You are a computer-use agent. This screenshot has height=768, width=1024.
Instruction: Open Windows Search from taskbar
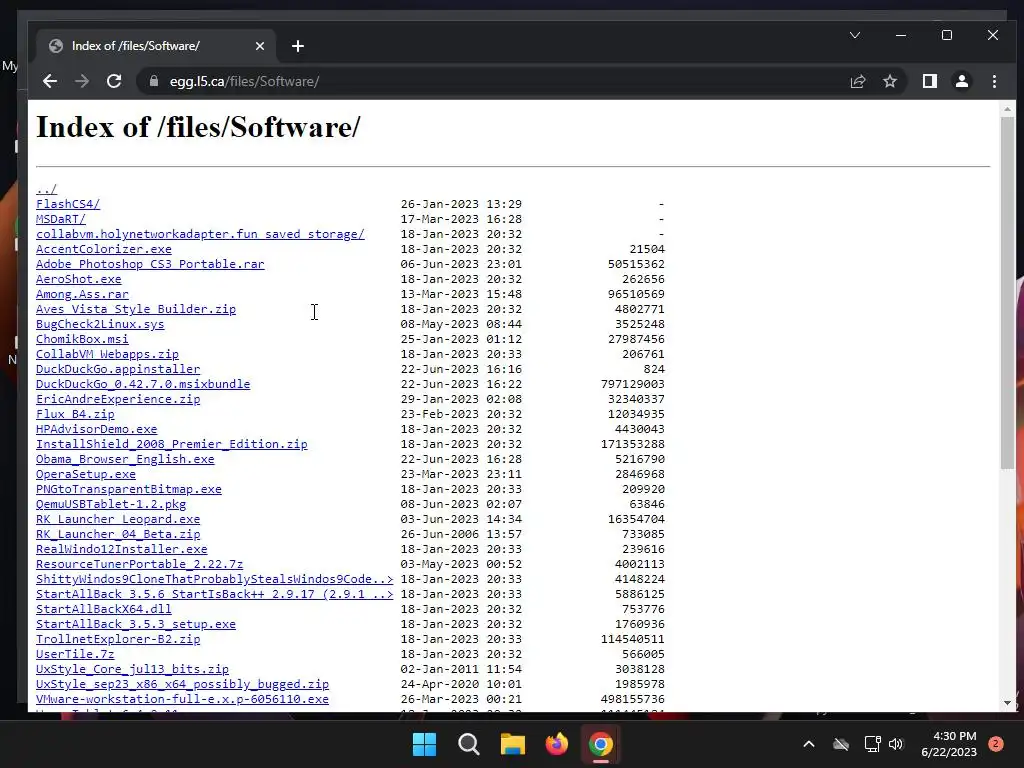coord(469,744)
